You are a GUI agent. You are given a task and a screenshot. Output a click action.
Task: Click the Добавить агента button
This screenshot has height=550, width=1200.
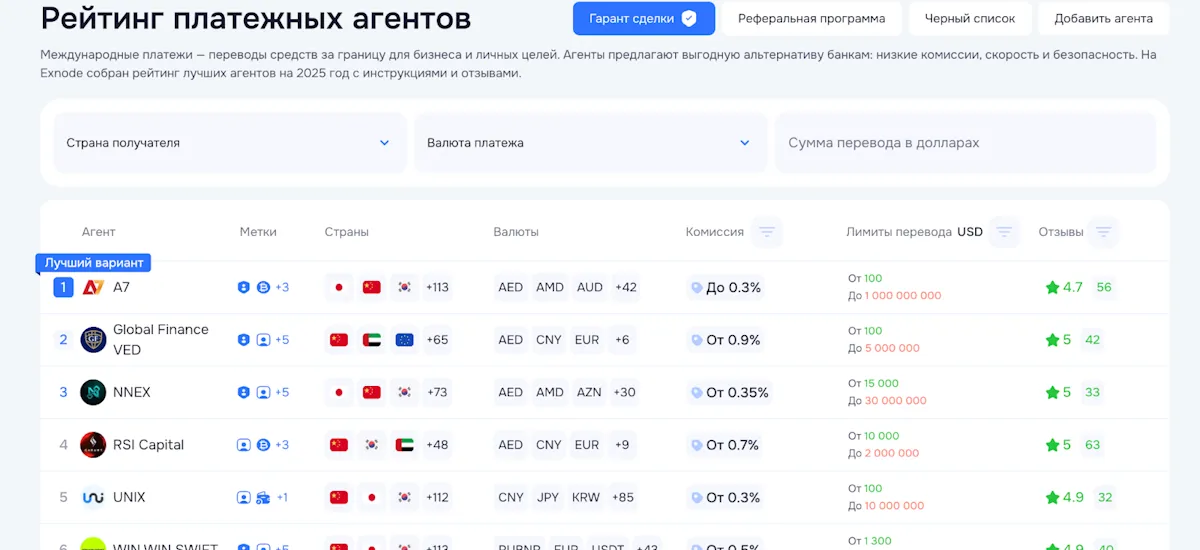1103,18
